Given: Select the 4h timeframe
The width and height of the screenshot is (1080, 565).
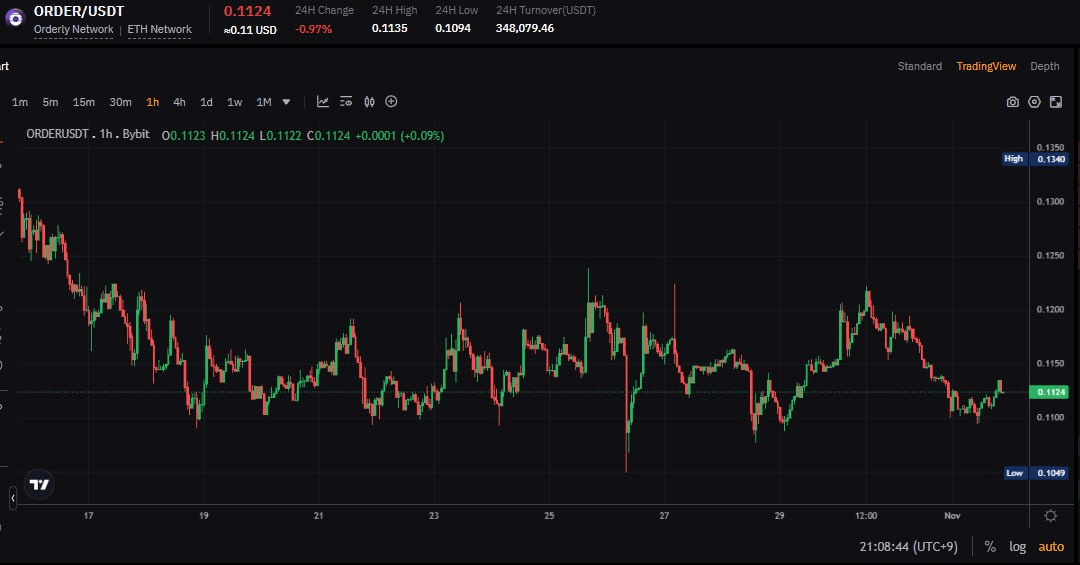Looking at the screenshot, I should pyautogui.click(x=179, y=102).
